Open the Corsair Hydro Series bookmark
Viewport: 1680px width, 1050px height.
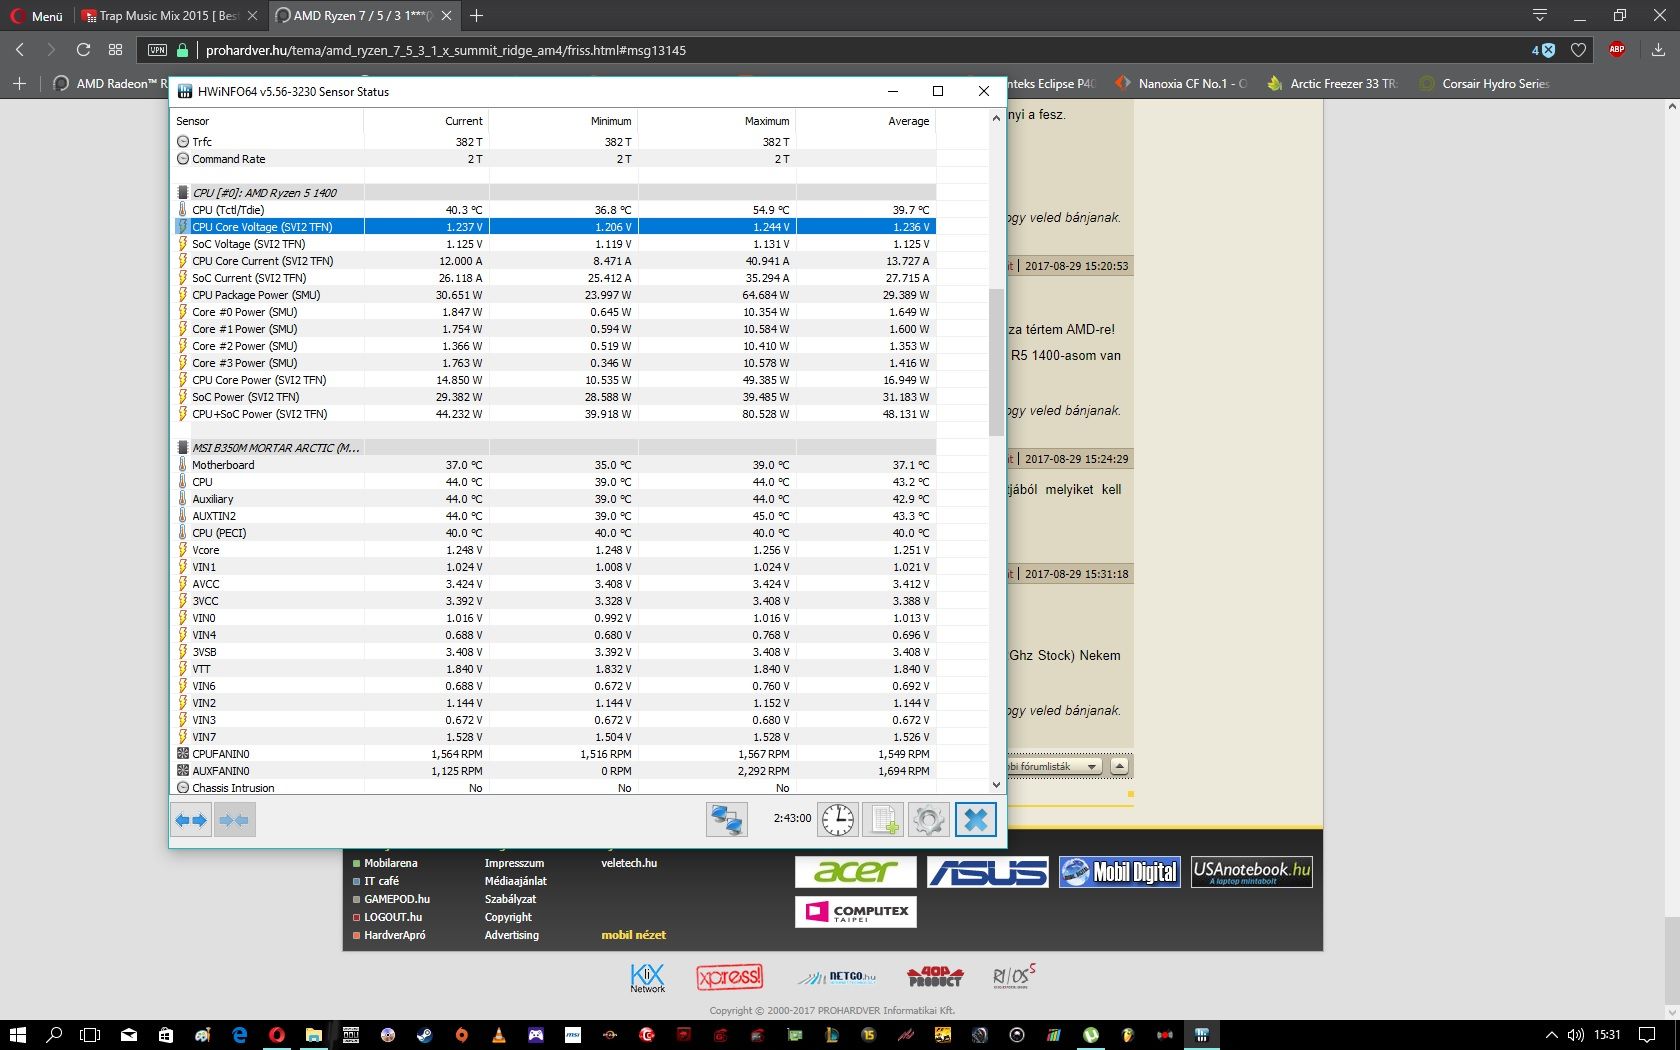click(1484, 84)
